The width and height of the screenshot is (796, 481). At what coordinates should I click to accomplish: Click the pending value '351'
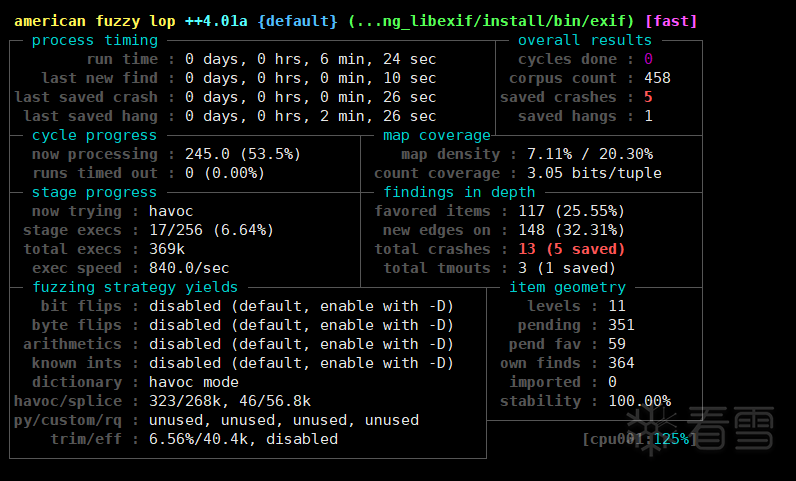coord(621,325)
